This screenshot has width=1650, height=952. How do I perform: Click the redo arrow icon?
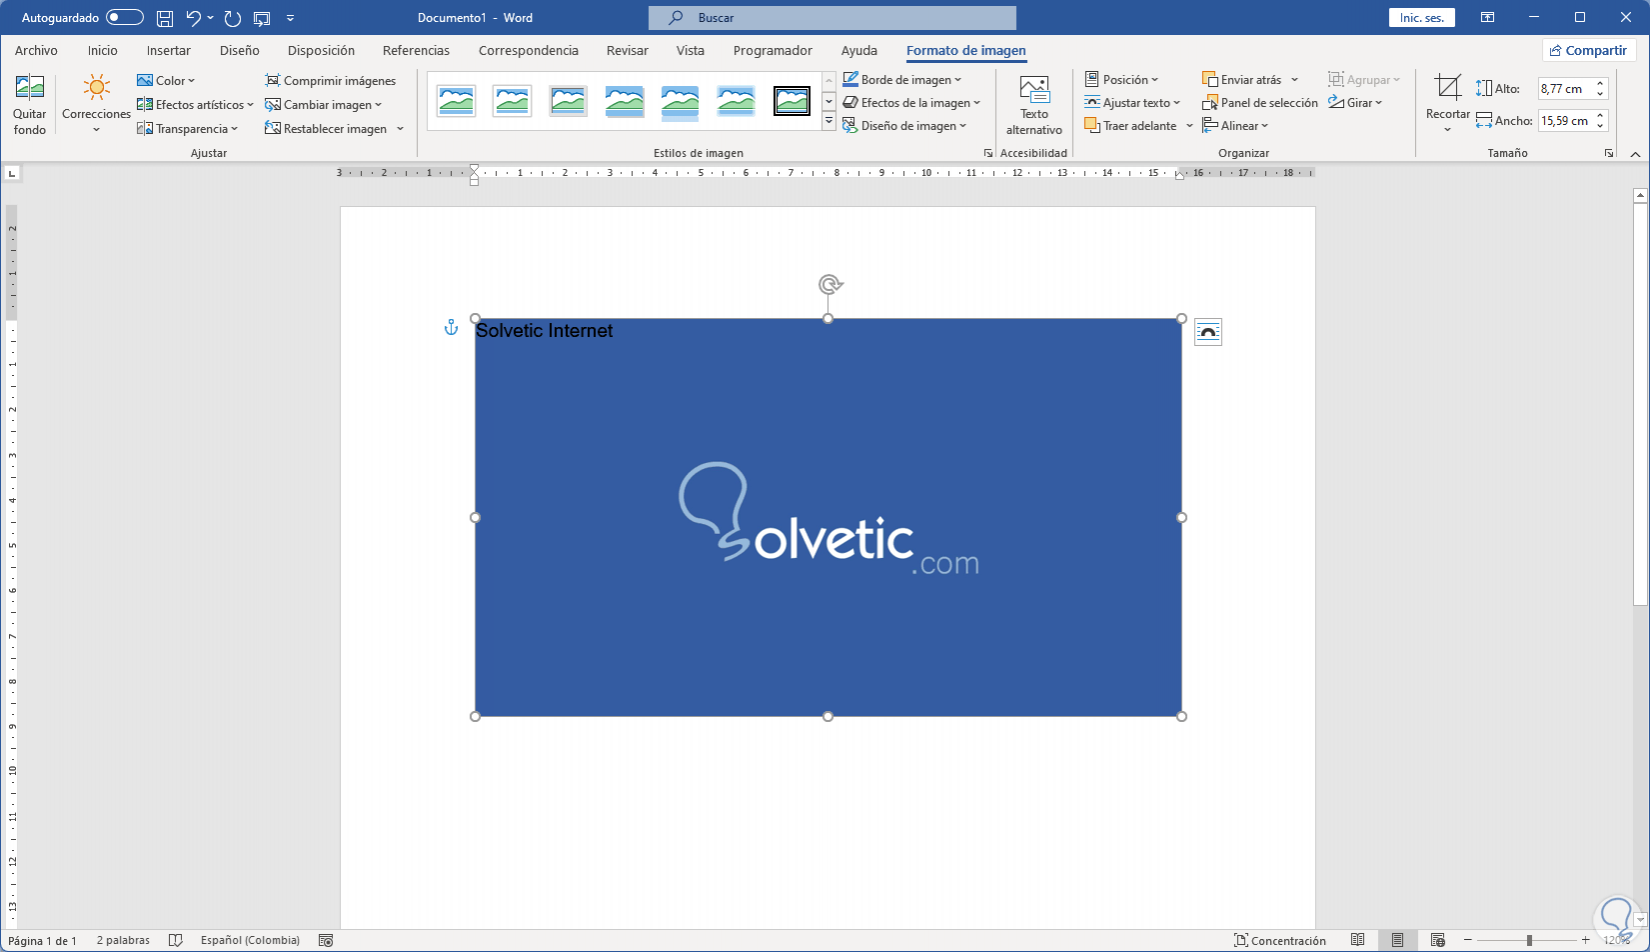[x=233, y=18]
